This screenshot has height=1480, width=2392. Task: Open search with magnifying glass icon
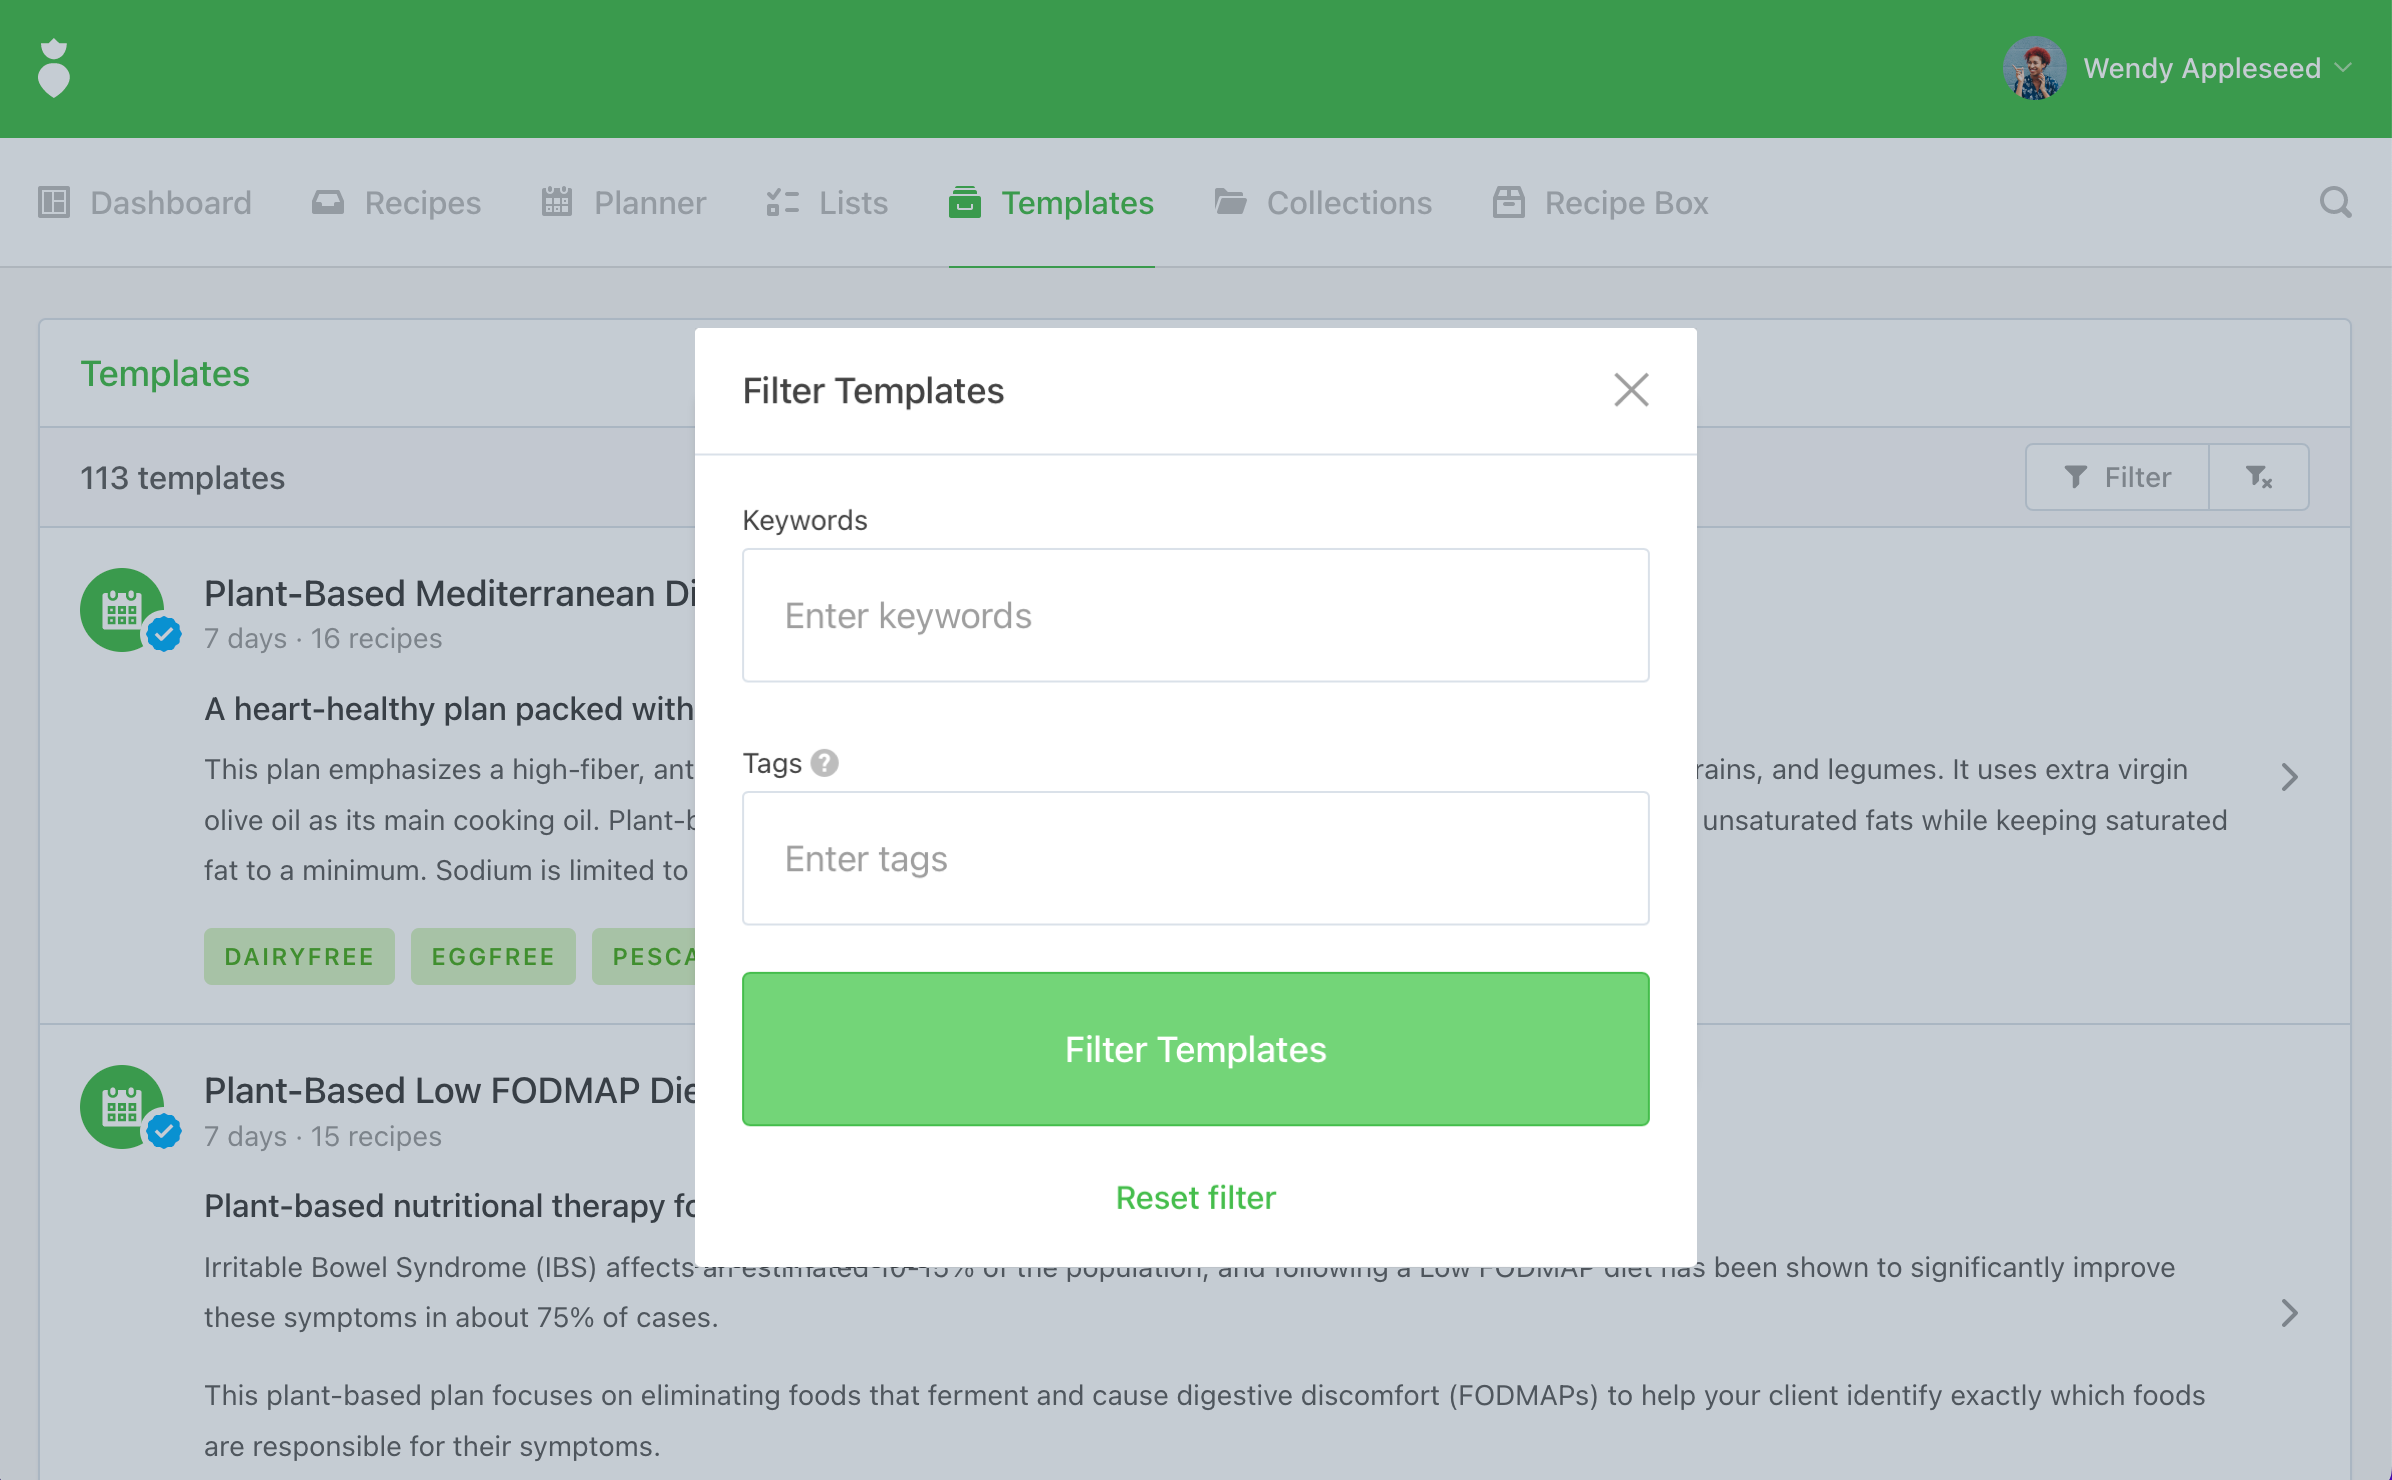[x=2335, y=203]
